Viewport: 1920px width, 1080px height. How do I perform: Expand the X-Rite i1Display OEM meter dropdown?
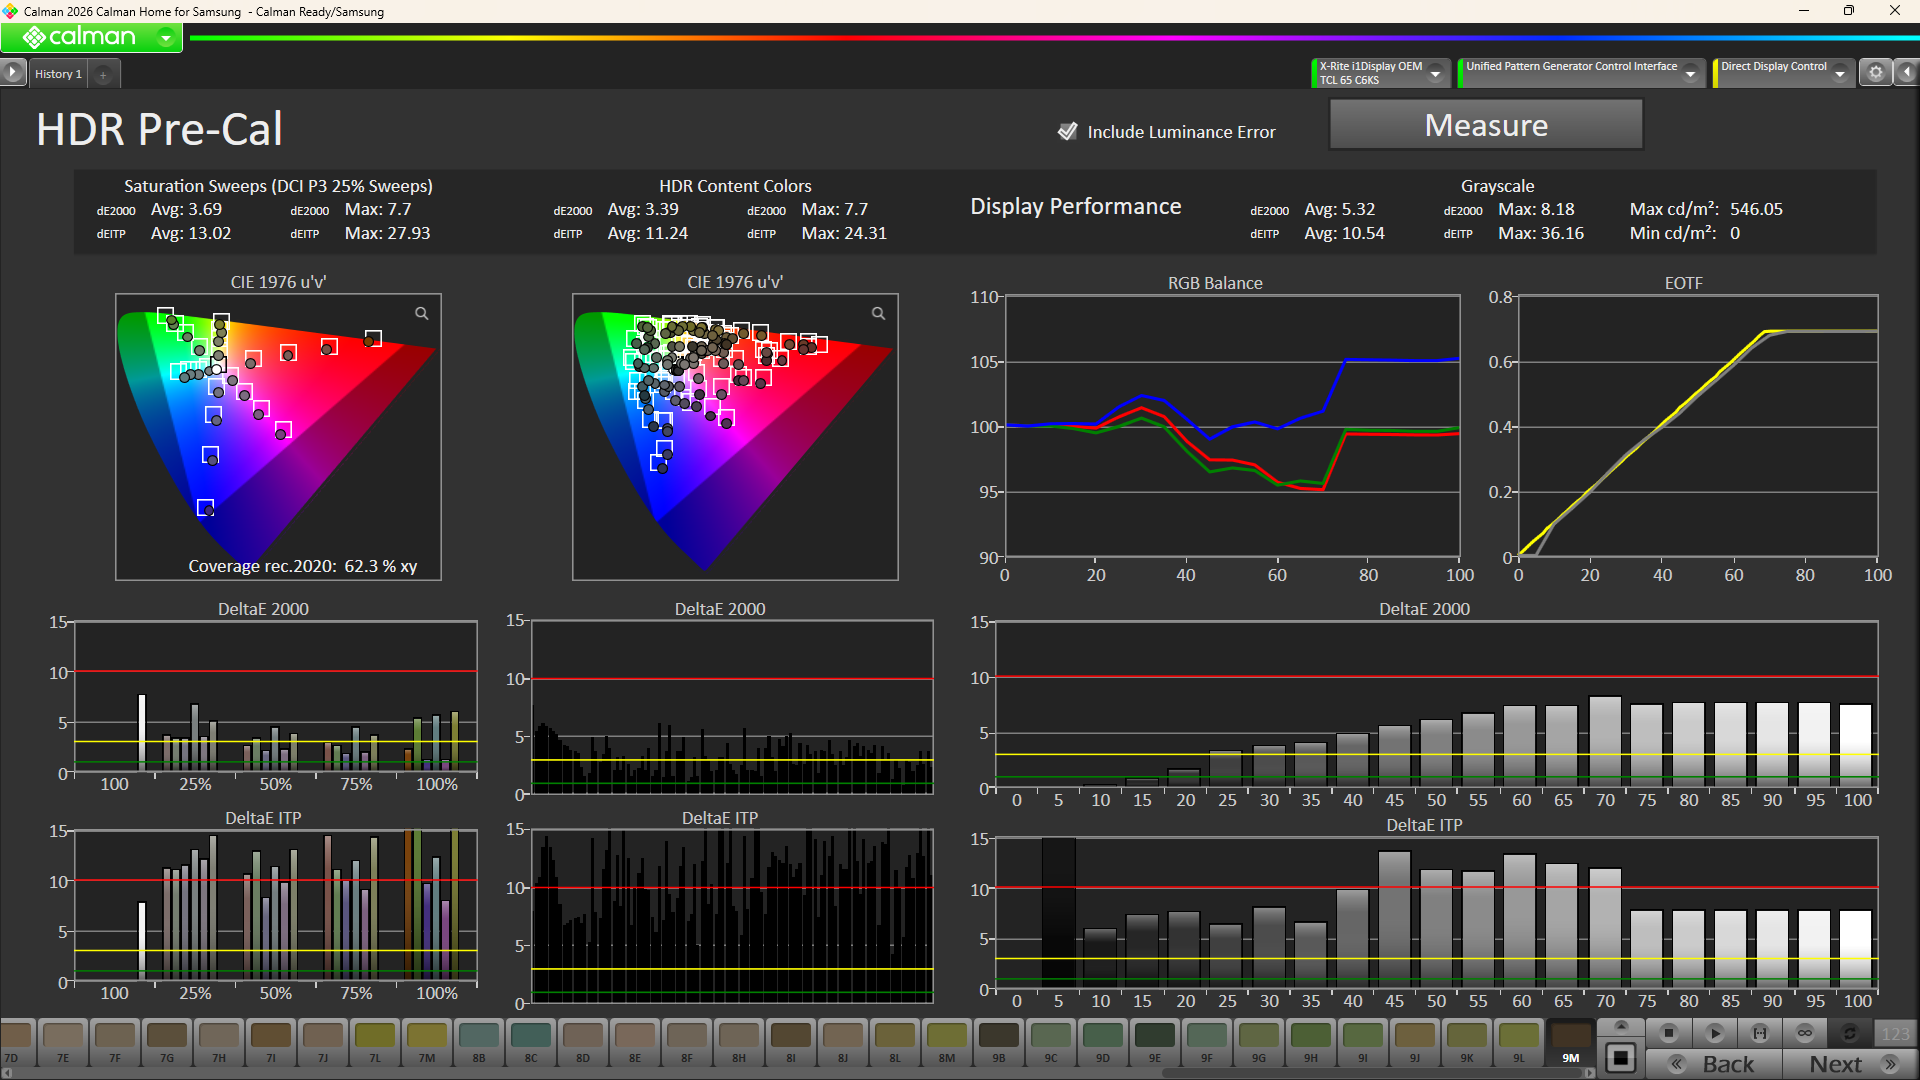[x=1436, y=74]
